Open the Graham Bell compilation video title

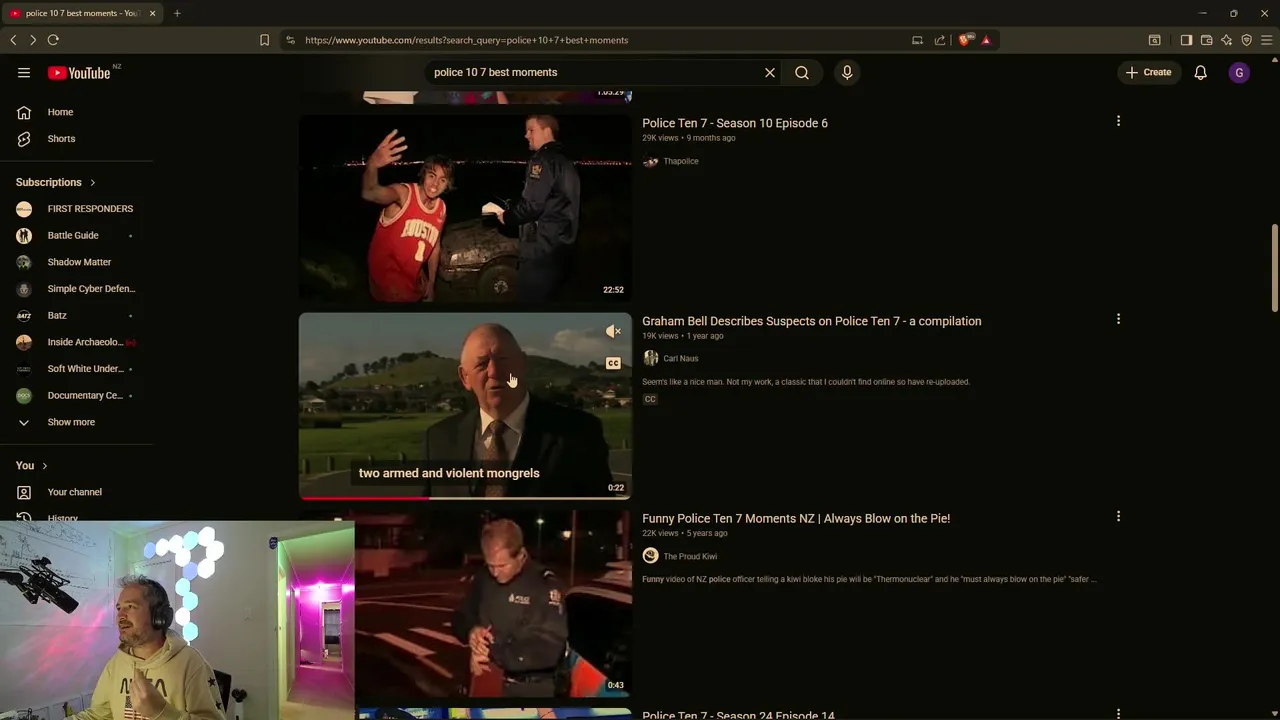pyautogui.click(x=811, y=321)
